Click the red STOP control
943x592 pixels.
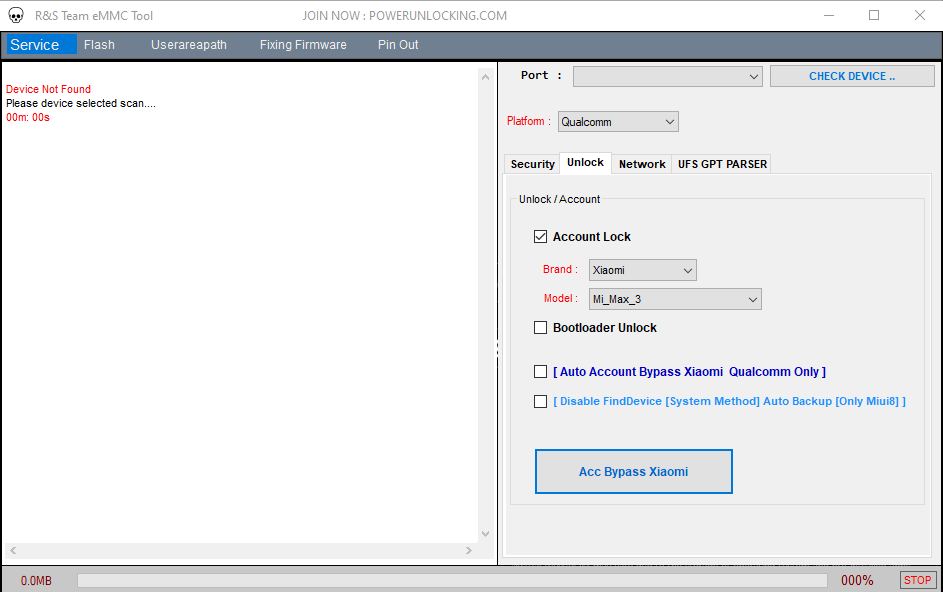917,580
